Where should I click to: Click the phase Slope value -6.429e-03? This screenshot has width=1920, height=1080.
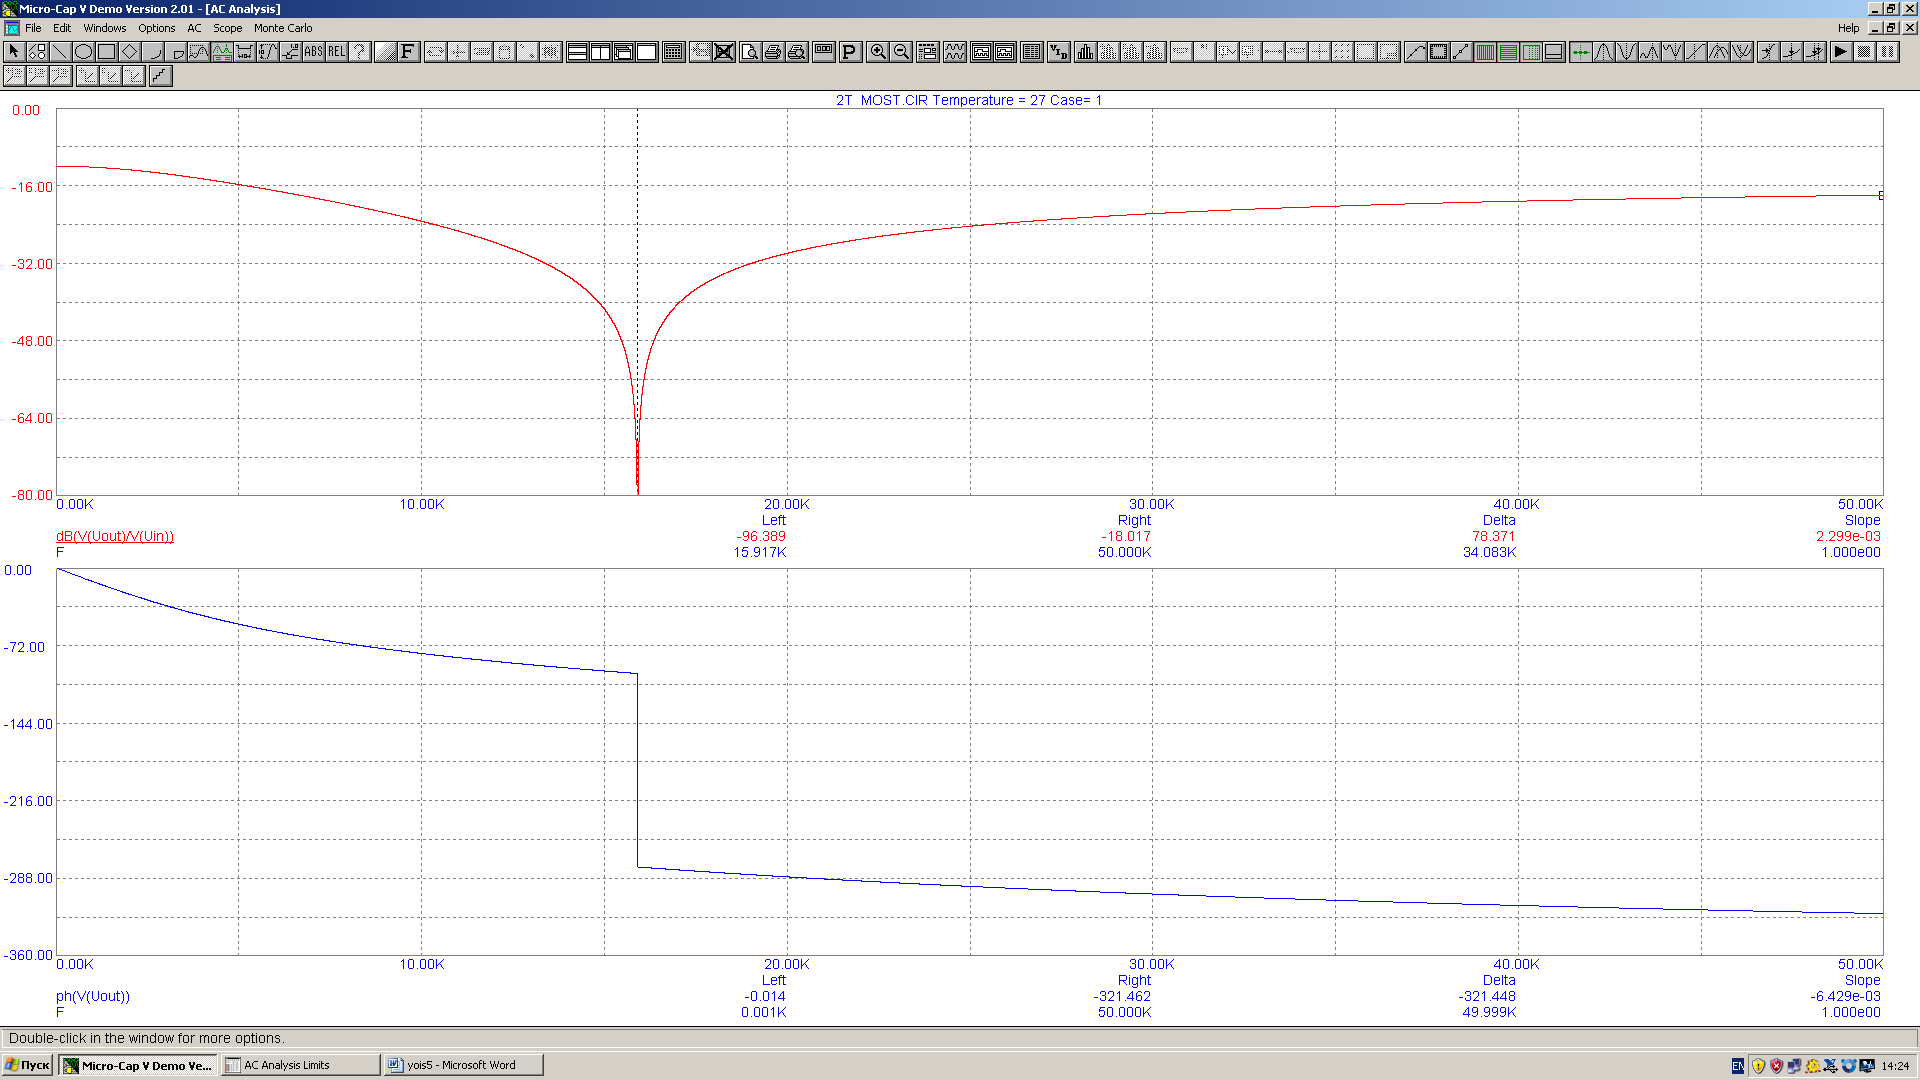point(1845,997)
